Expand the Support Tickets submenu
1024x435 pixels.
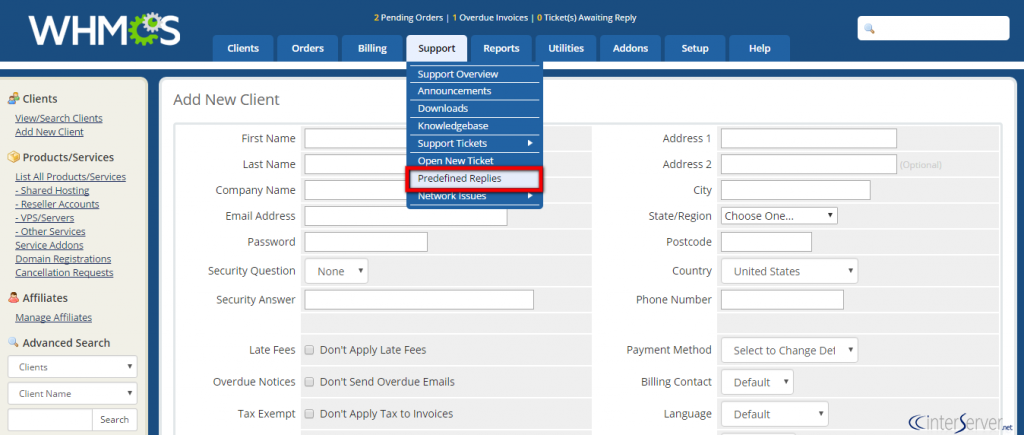pyautogui.click(x=475, y=143)
